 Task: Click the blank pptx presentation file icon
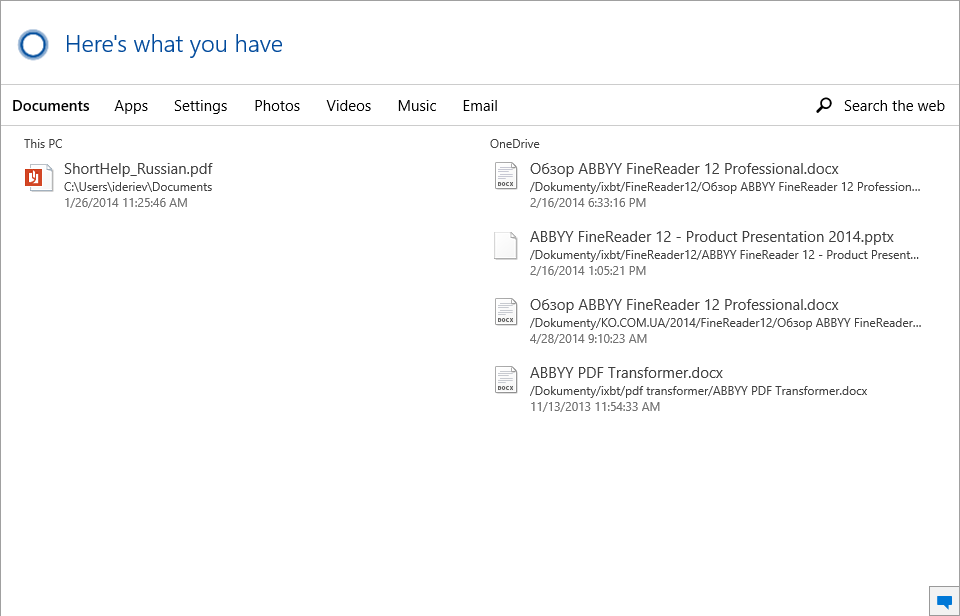click(x=506, y=245)
